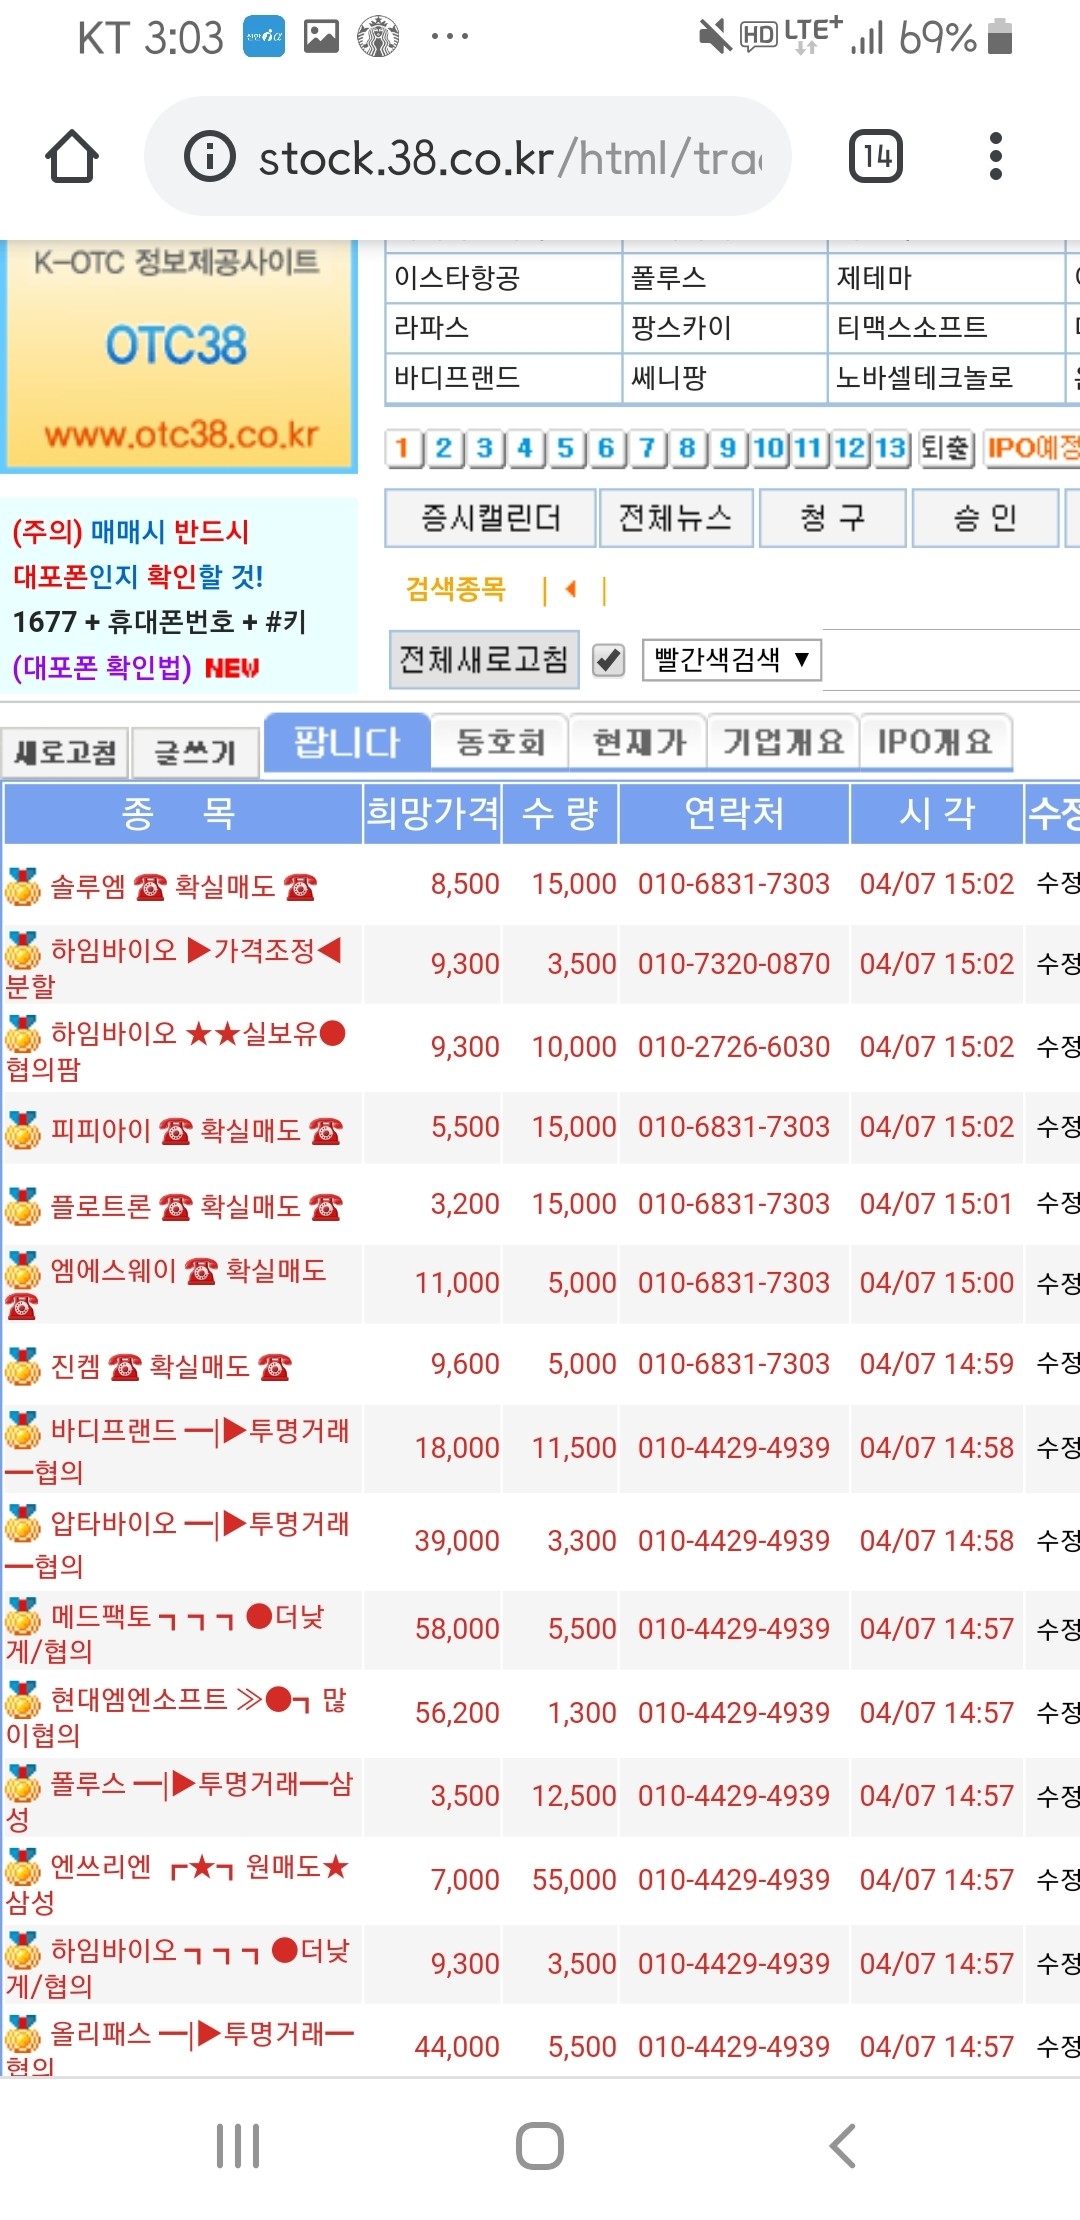1080x2220 pixels.
Task: Open the 노바셀테크놀로 stock link
Action: pyautogui.click(x=924, y=378)
